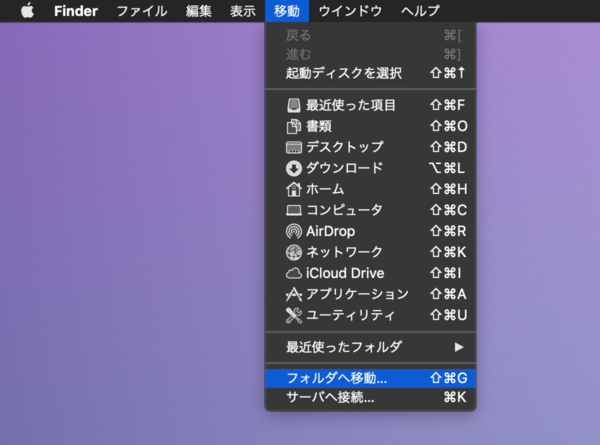
Task: Open the 編集 menu
Action: [x=199, y=11]
